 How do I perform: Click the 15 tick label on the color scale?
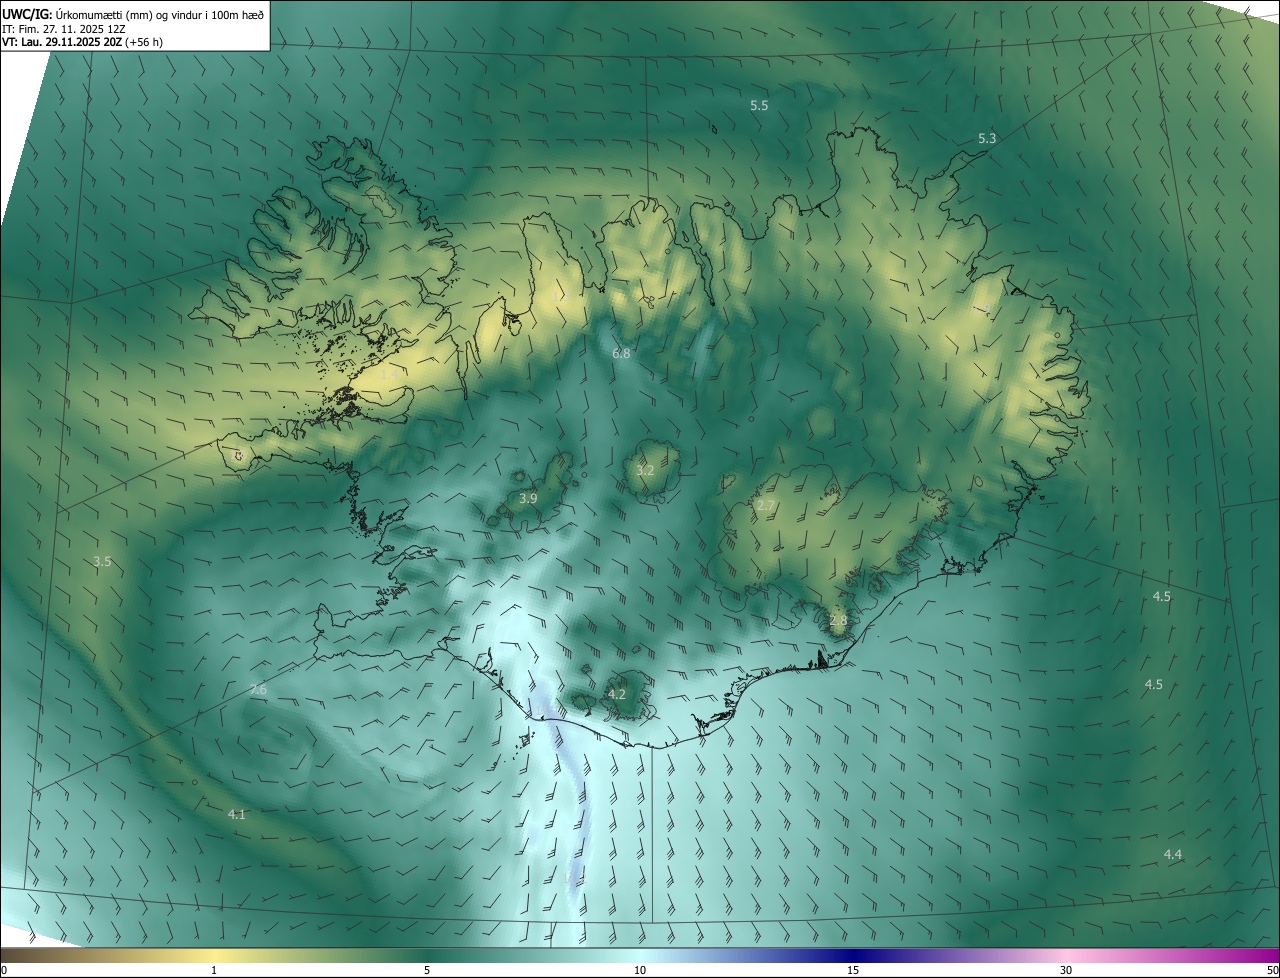tap(853, 971)
